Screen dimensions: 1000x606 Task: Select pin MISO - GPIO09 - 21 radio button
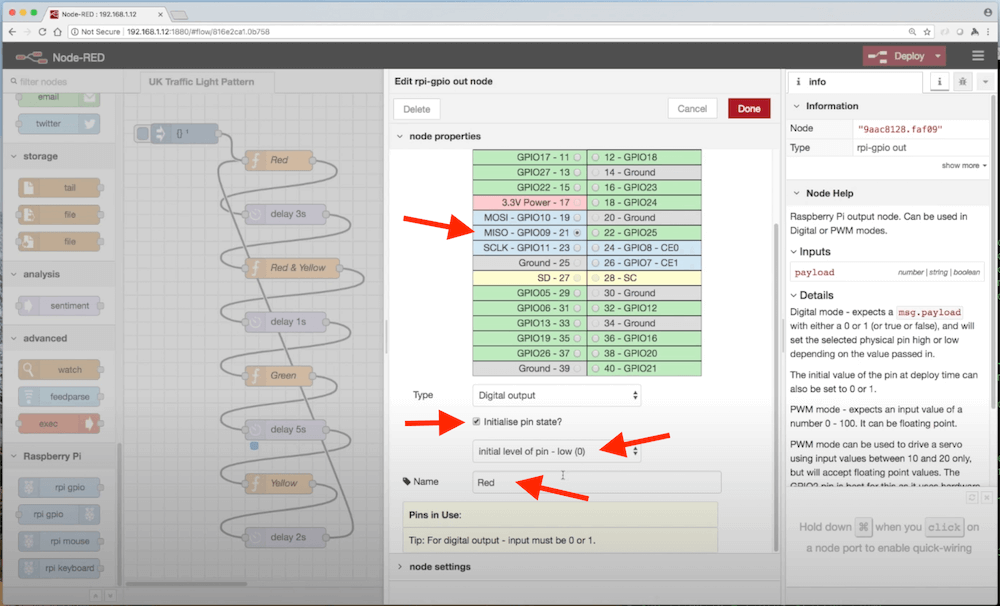[577, 233]
